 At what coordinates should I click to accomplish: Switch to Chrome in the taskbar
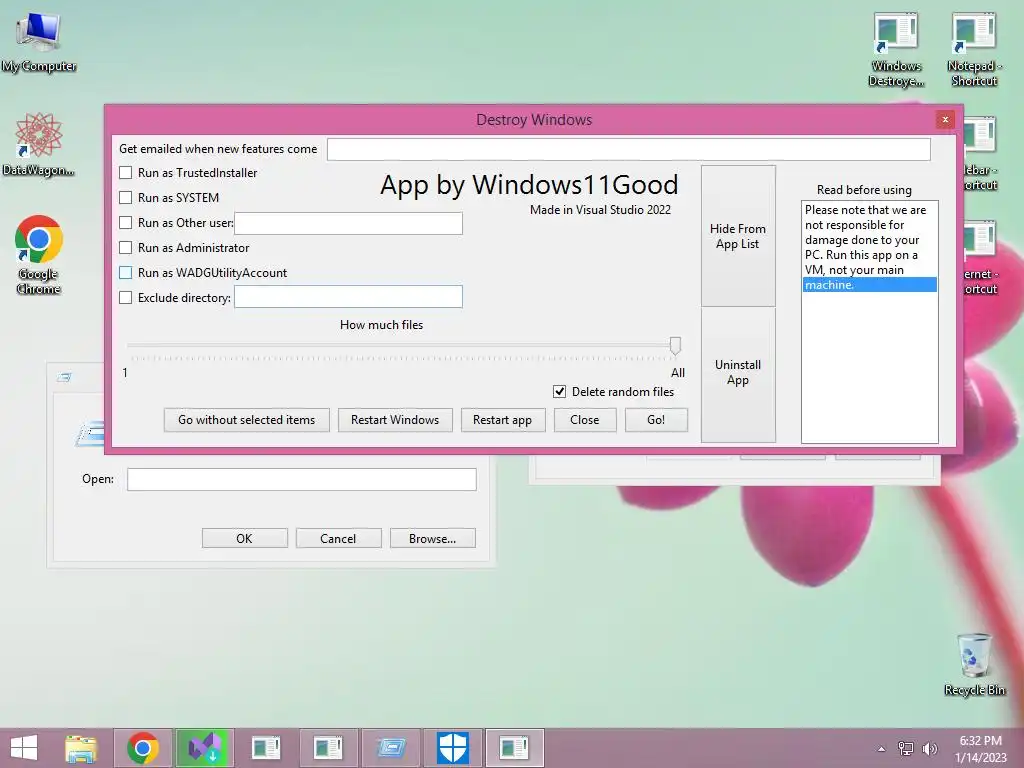point(143,748)
